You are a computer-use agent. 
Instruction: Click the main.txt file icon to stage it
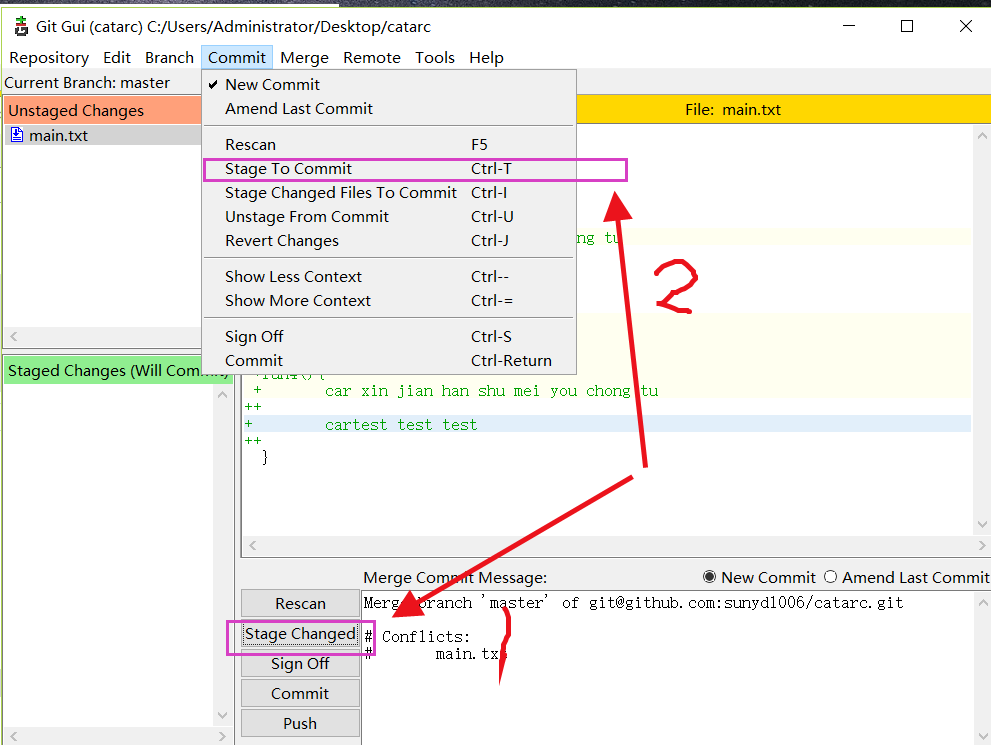(x=16, y=133)
